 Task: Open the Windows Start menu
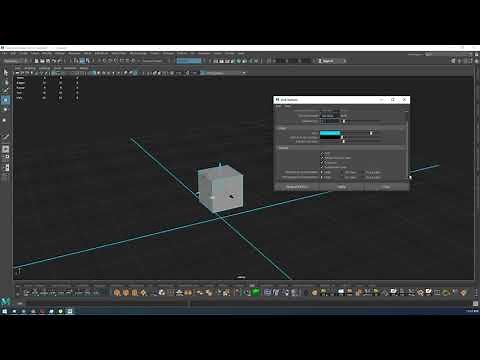click(5, 311)
